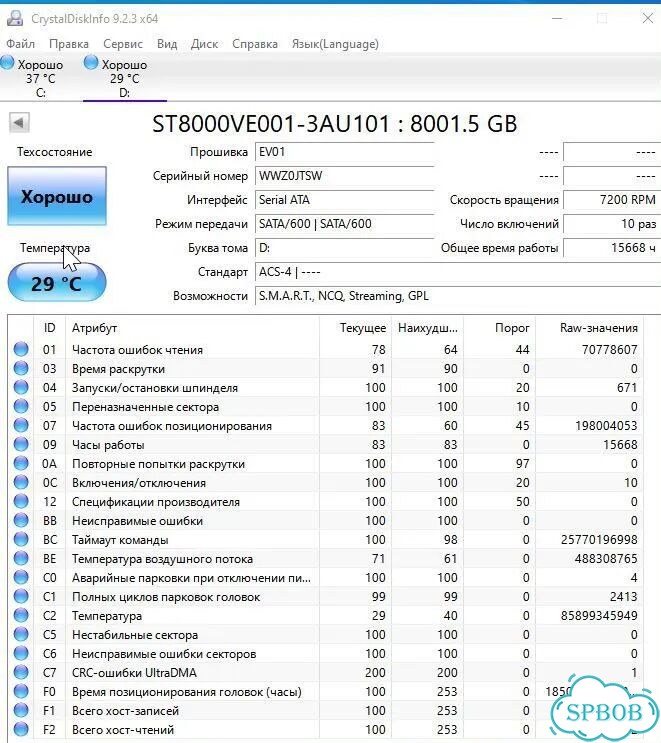Screen dimensions: 661x743
Task: Click status circle for attribute F2
Action: point(21,729)
